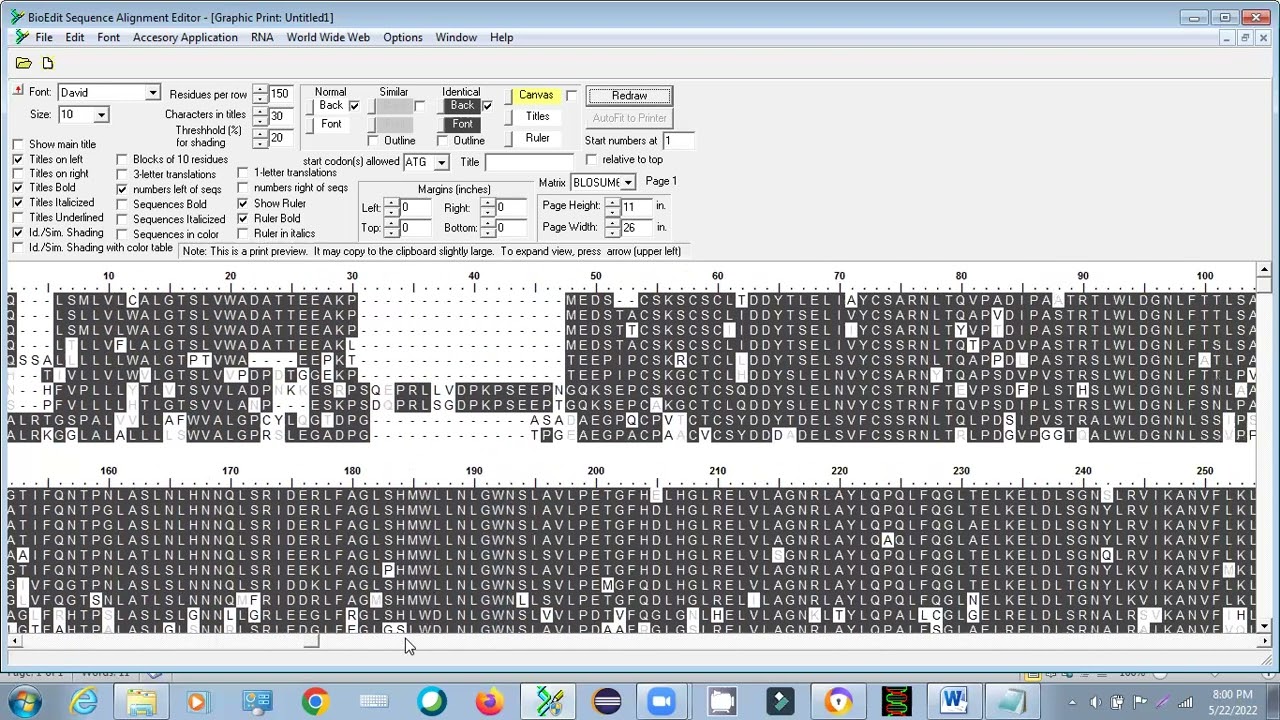
Task: Toggle Titles Italicized checkbox
Action: pyautogui.click(x=18, y=203)
